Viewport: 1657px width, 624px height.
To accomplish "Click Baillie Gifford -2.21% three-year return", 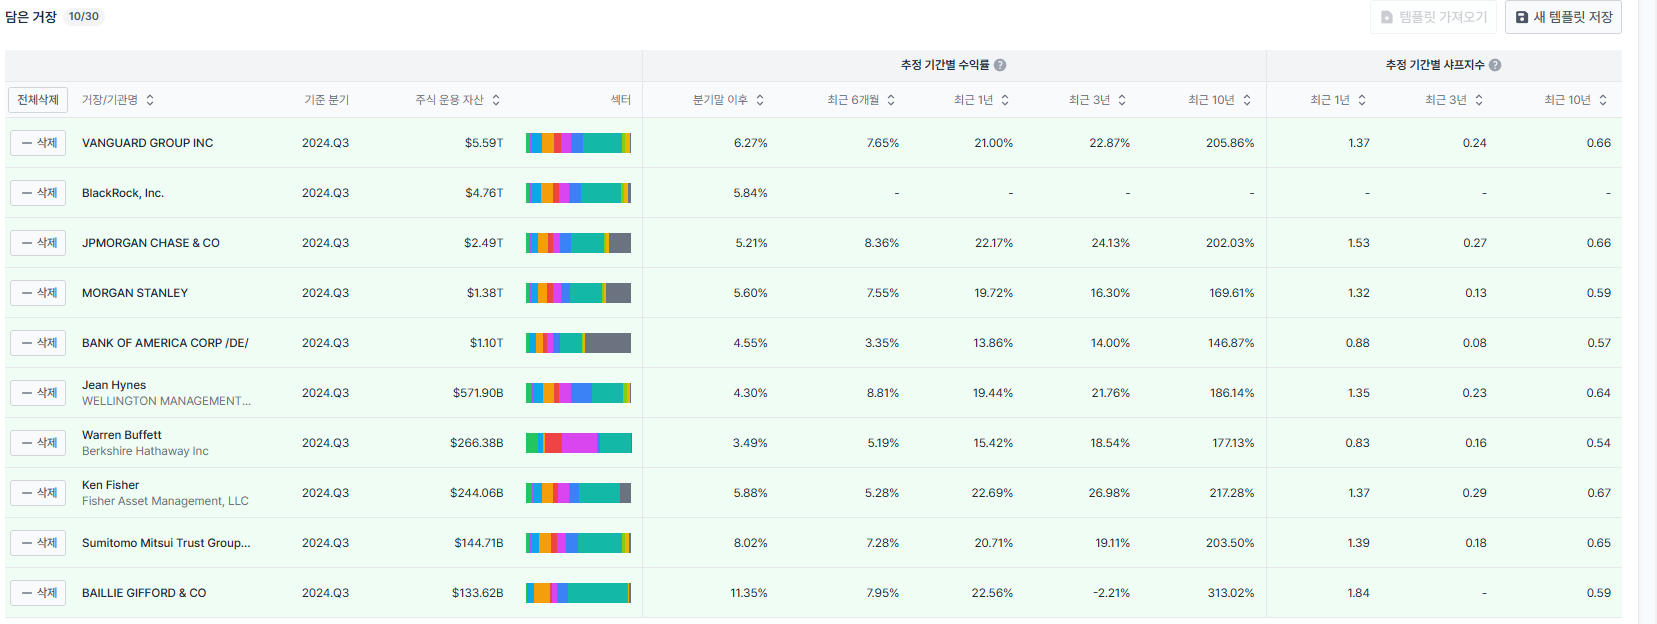I will coord(1111,593).
